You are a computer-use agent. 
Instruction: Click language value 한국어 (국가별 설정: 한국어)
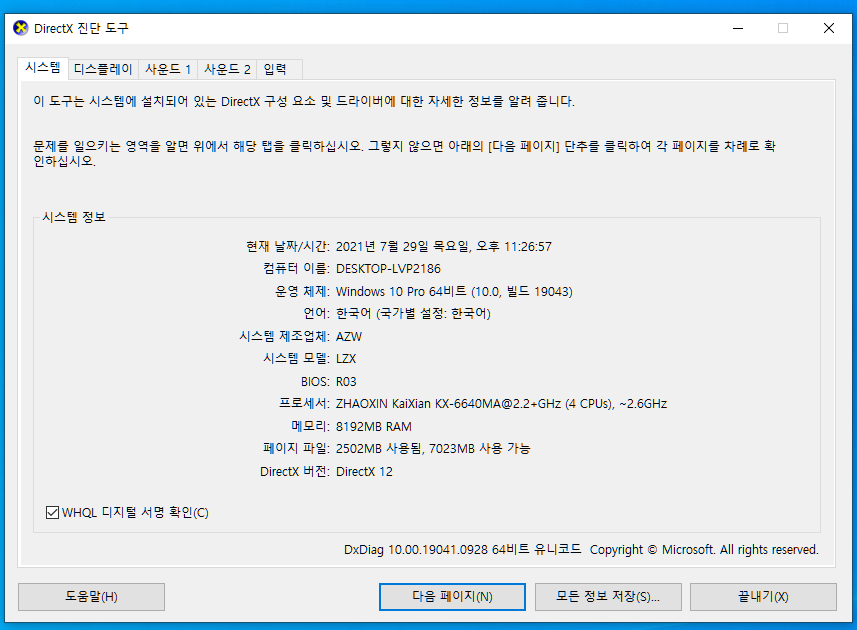click(413, 314)
